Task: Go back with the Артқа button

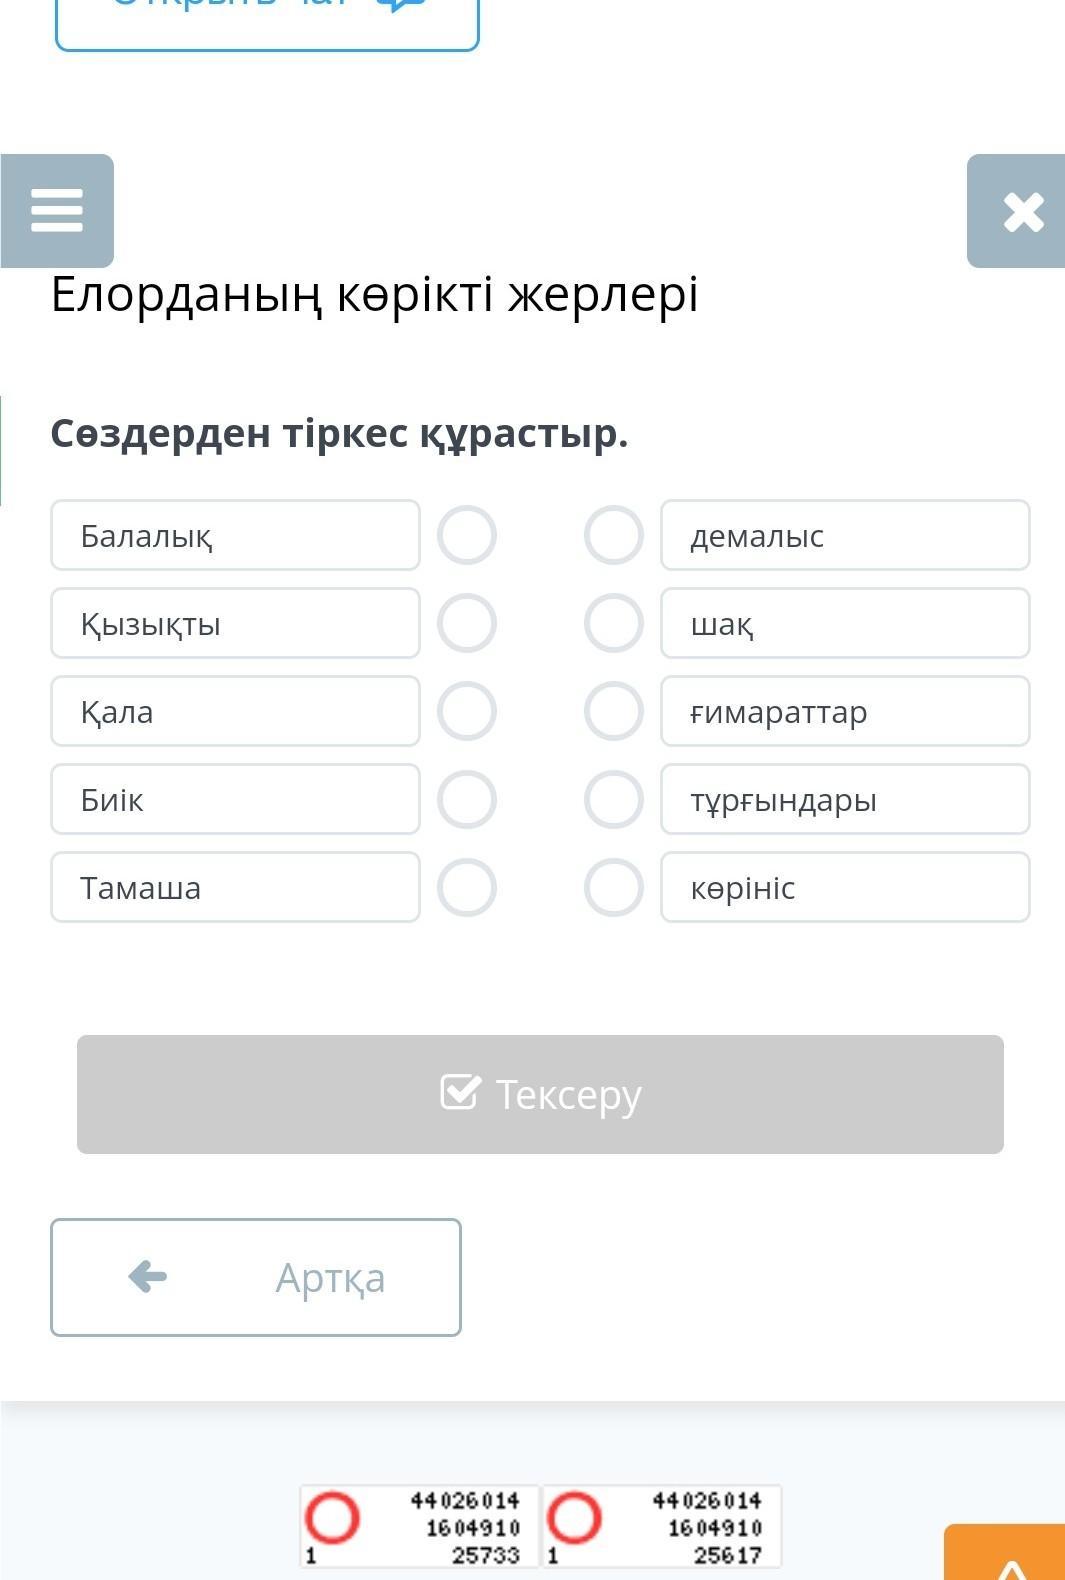Action: tap(256, 1277)
